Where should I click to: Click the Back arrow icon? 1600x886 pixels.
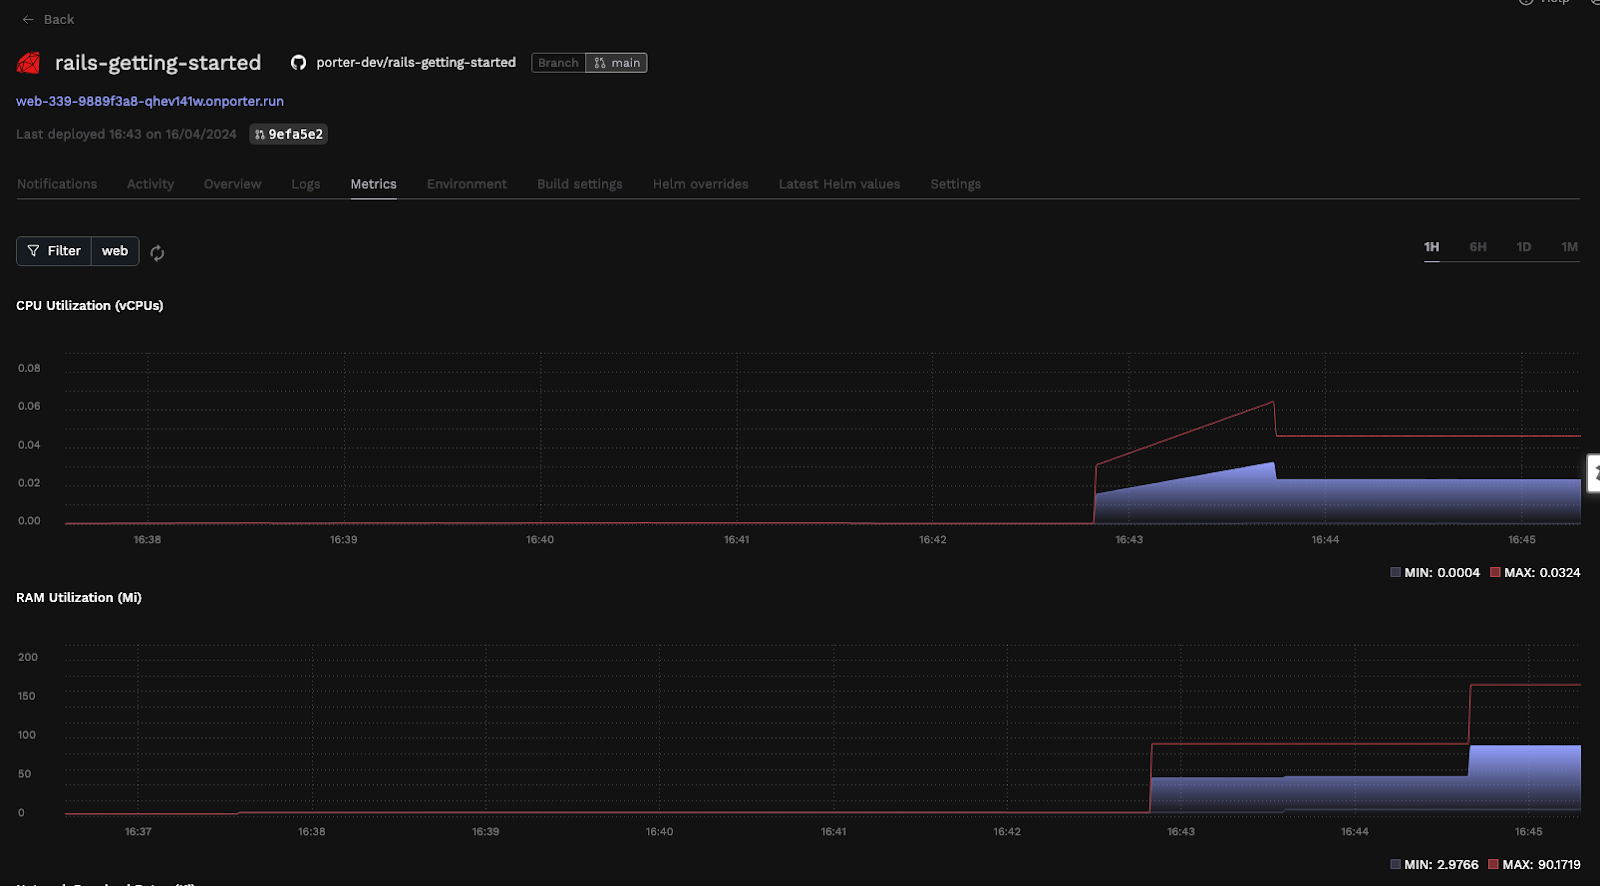[x=28, y=20]
